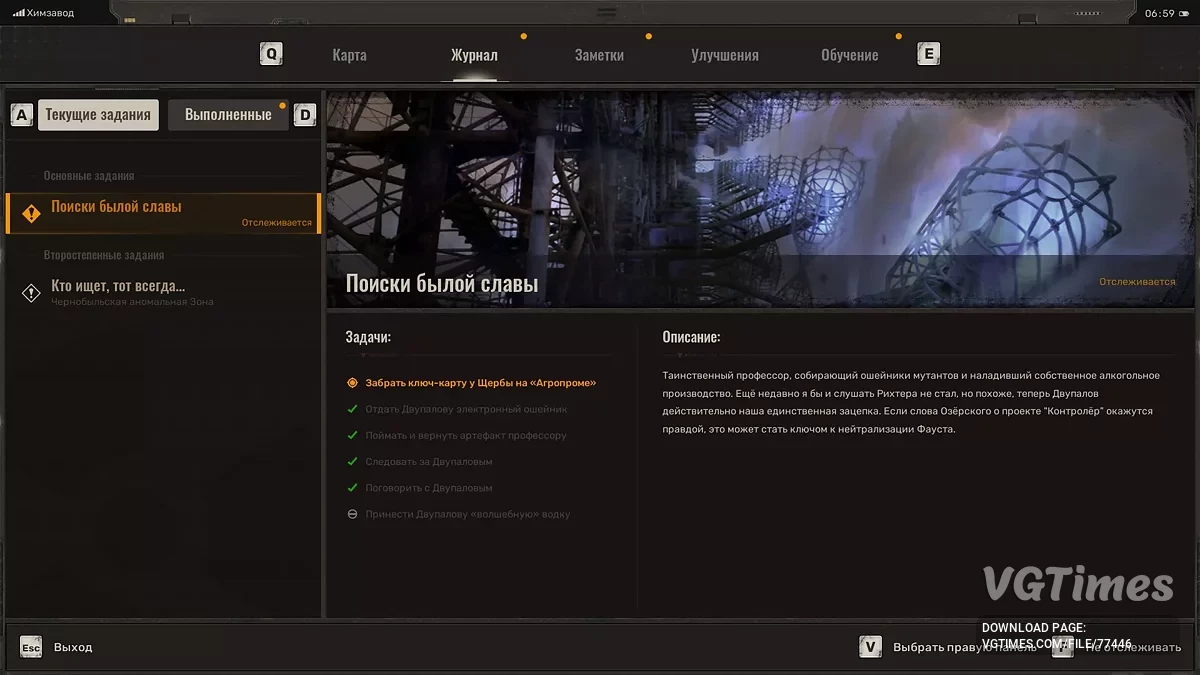Click checkmark next to Следовать за Двупаловым

tap(352, 462)
